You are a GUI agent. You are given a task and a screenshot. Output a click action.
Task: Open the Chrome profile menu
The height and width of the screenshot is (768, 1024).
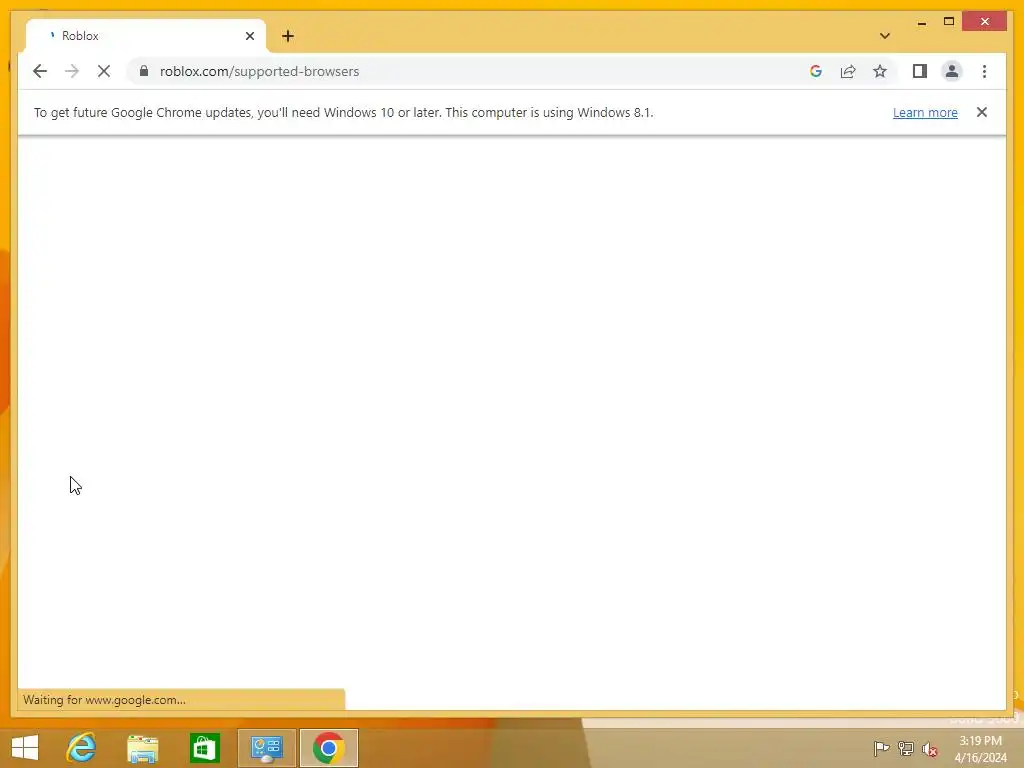(x=952, y=71)
